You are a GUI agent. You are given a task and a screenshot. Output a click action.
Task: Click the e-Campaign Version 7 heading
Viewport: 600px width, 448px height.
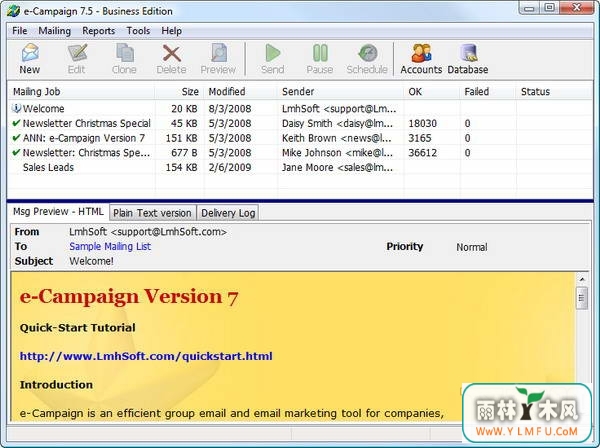[129, 296]
